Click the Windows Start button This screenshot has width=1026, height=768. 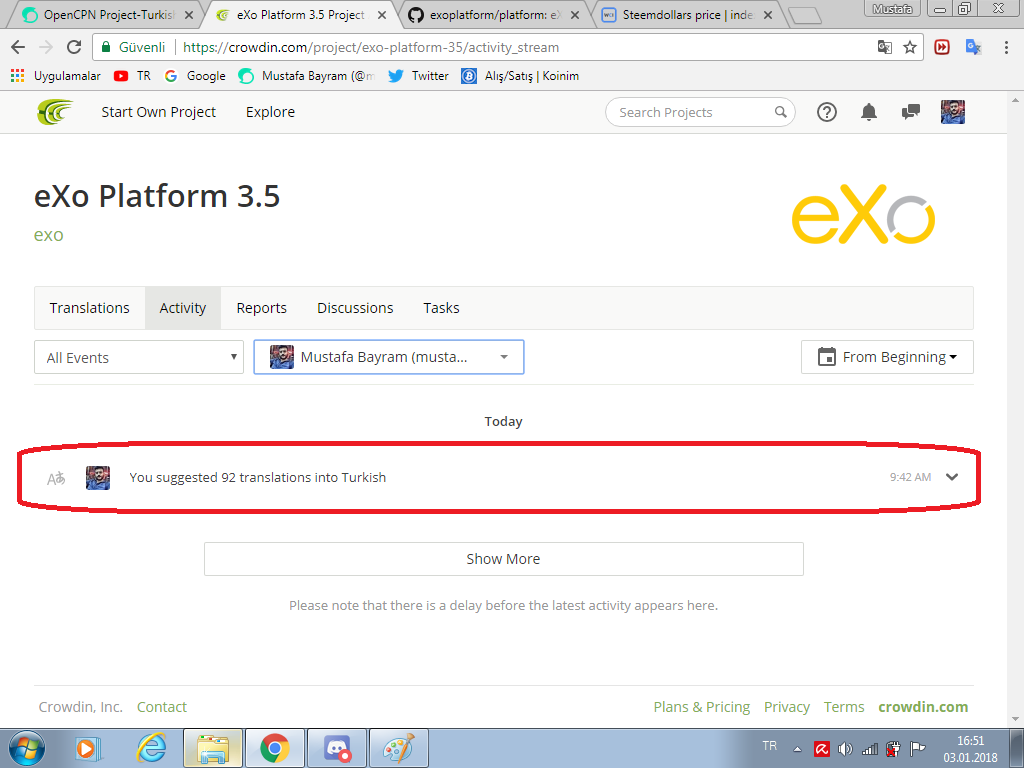[x=27, y=748]
